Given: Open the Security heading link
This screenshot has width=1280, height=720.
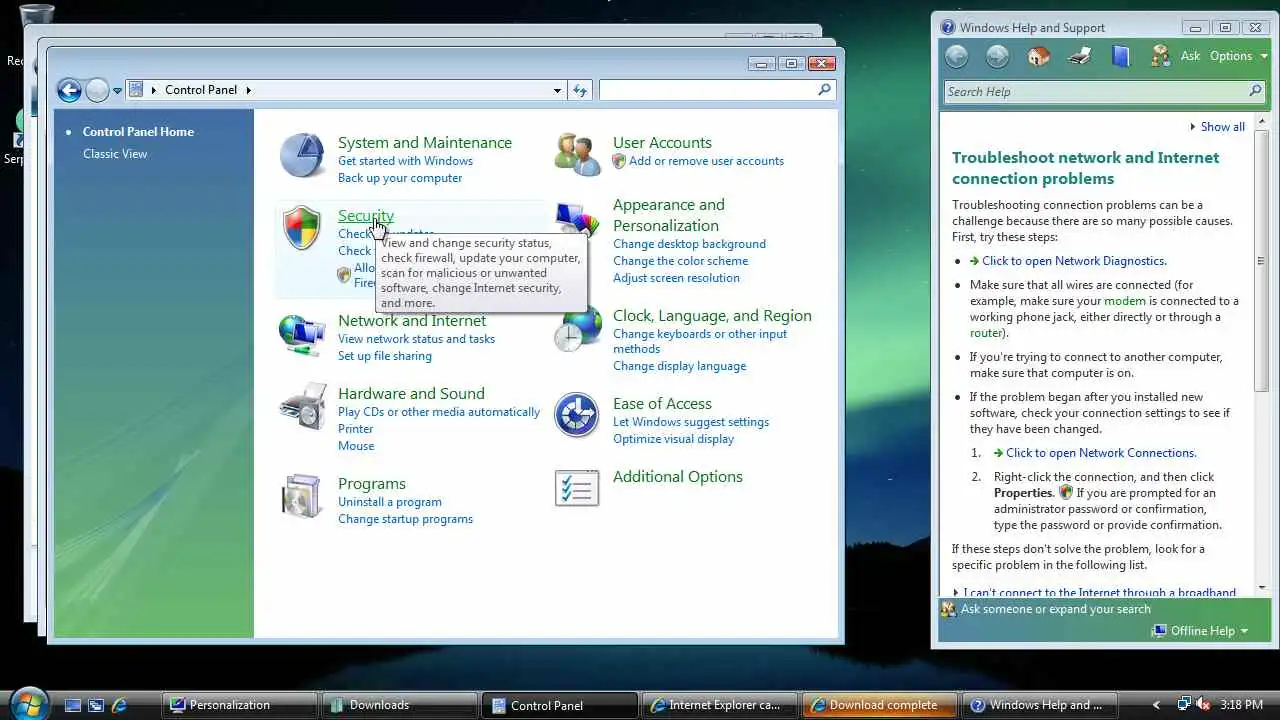Looking at the screenshot, I should point(366,216).
